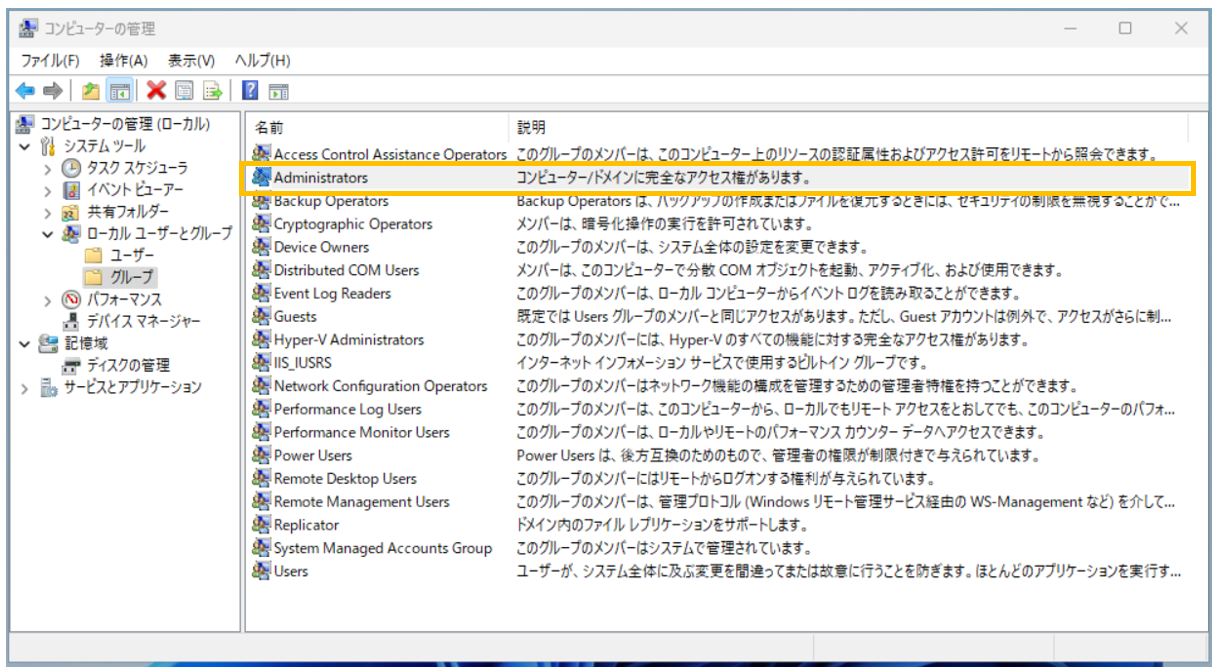
Task: Select the Power Users group icon
Action: click(x=261, y=455)
